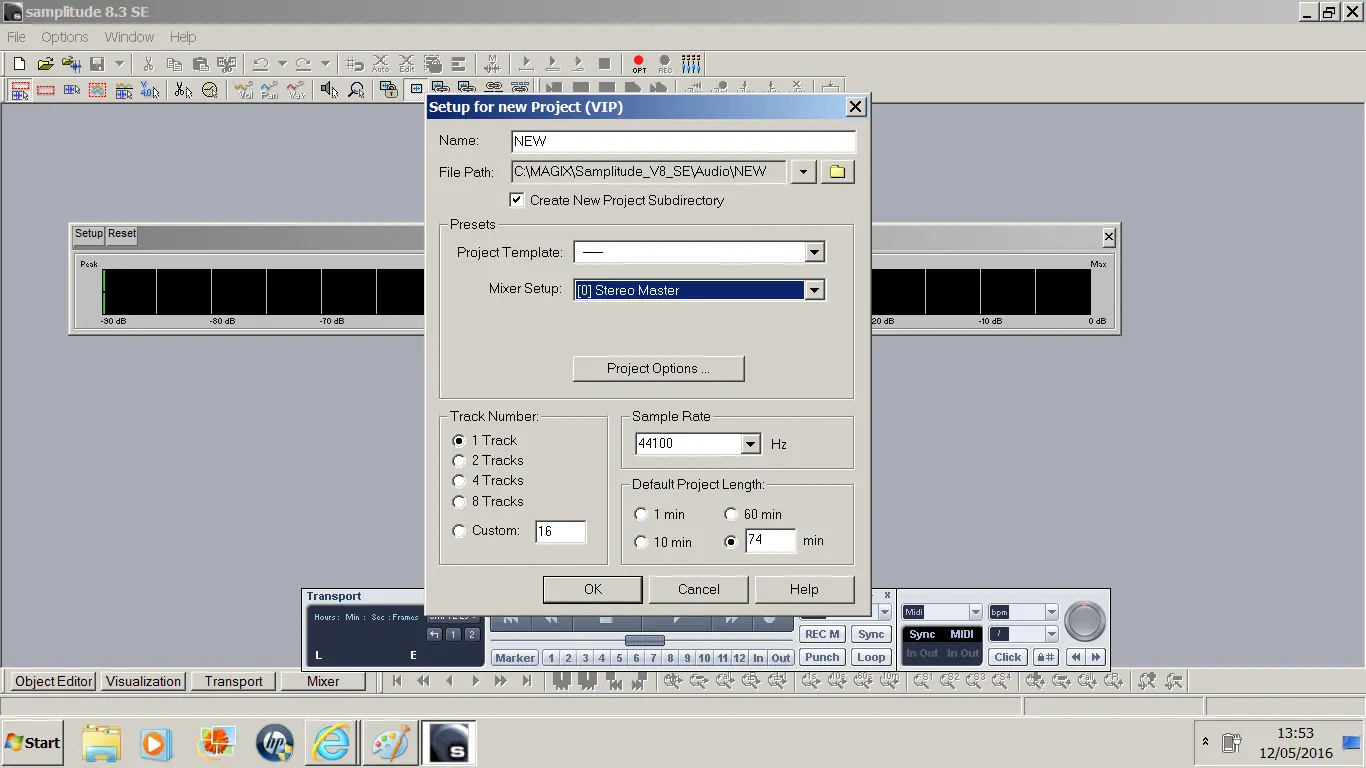The width and height of the screenshot is (1366, 768).
Task: Open the File Path history dropdown
Action: (803, 172)
